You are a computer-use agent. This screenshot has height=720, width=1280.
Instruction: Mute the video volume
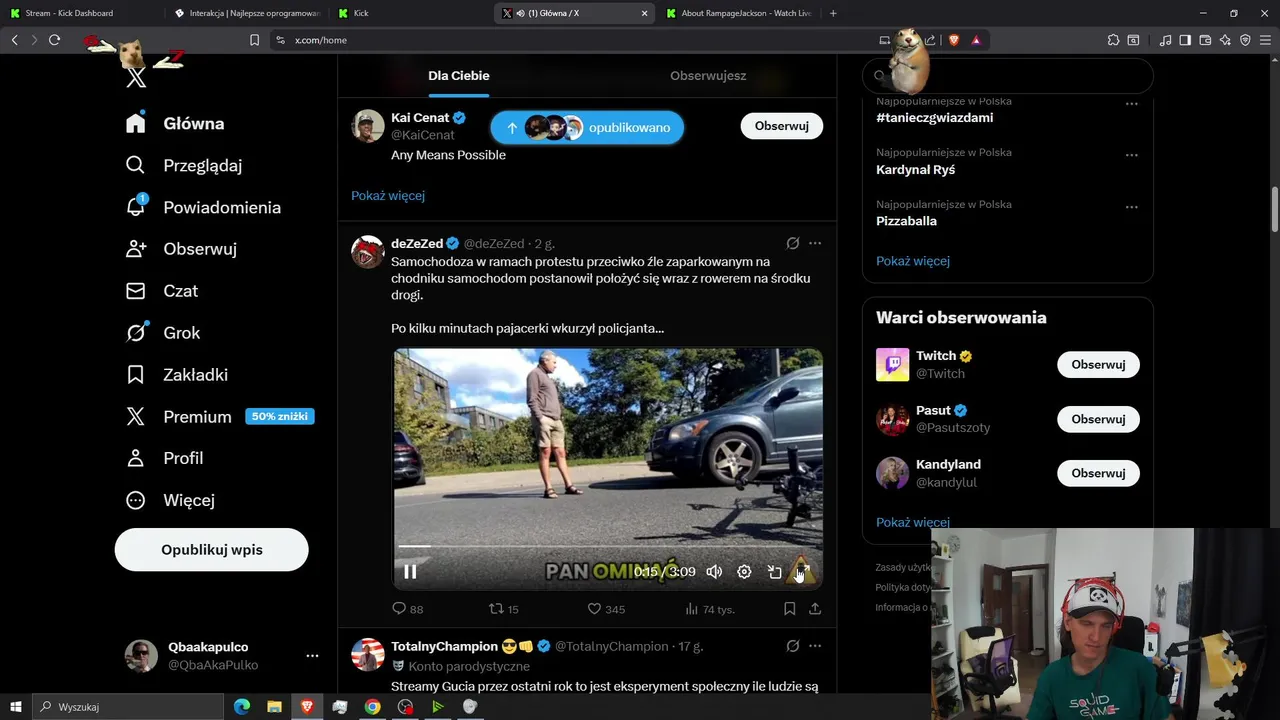point(714,572)
